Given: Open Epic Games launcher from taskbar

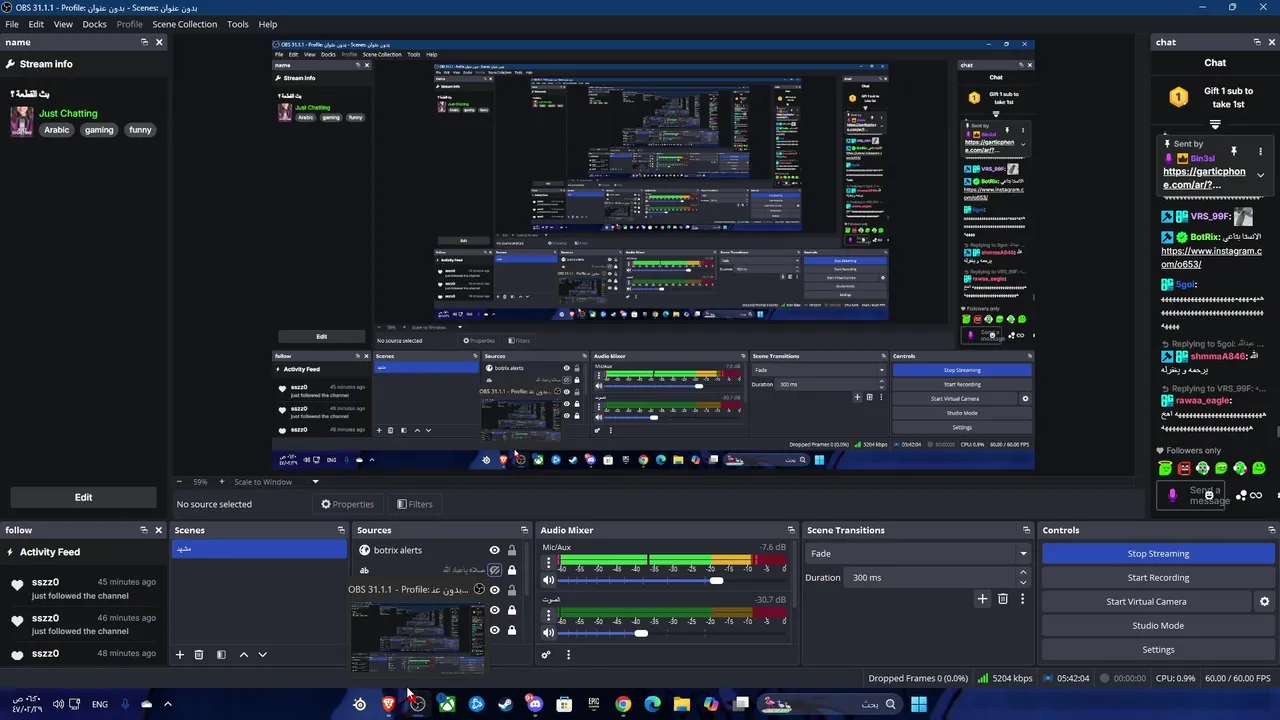Looking at the screenshot, I should [x=594, y=704].
